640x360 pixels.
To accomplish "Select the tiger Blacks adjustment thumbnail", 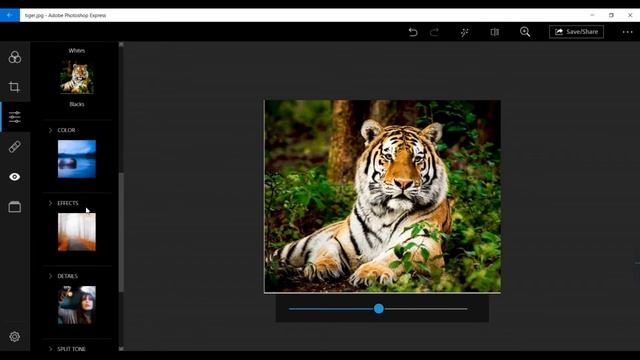I will (x=77, y=78).
